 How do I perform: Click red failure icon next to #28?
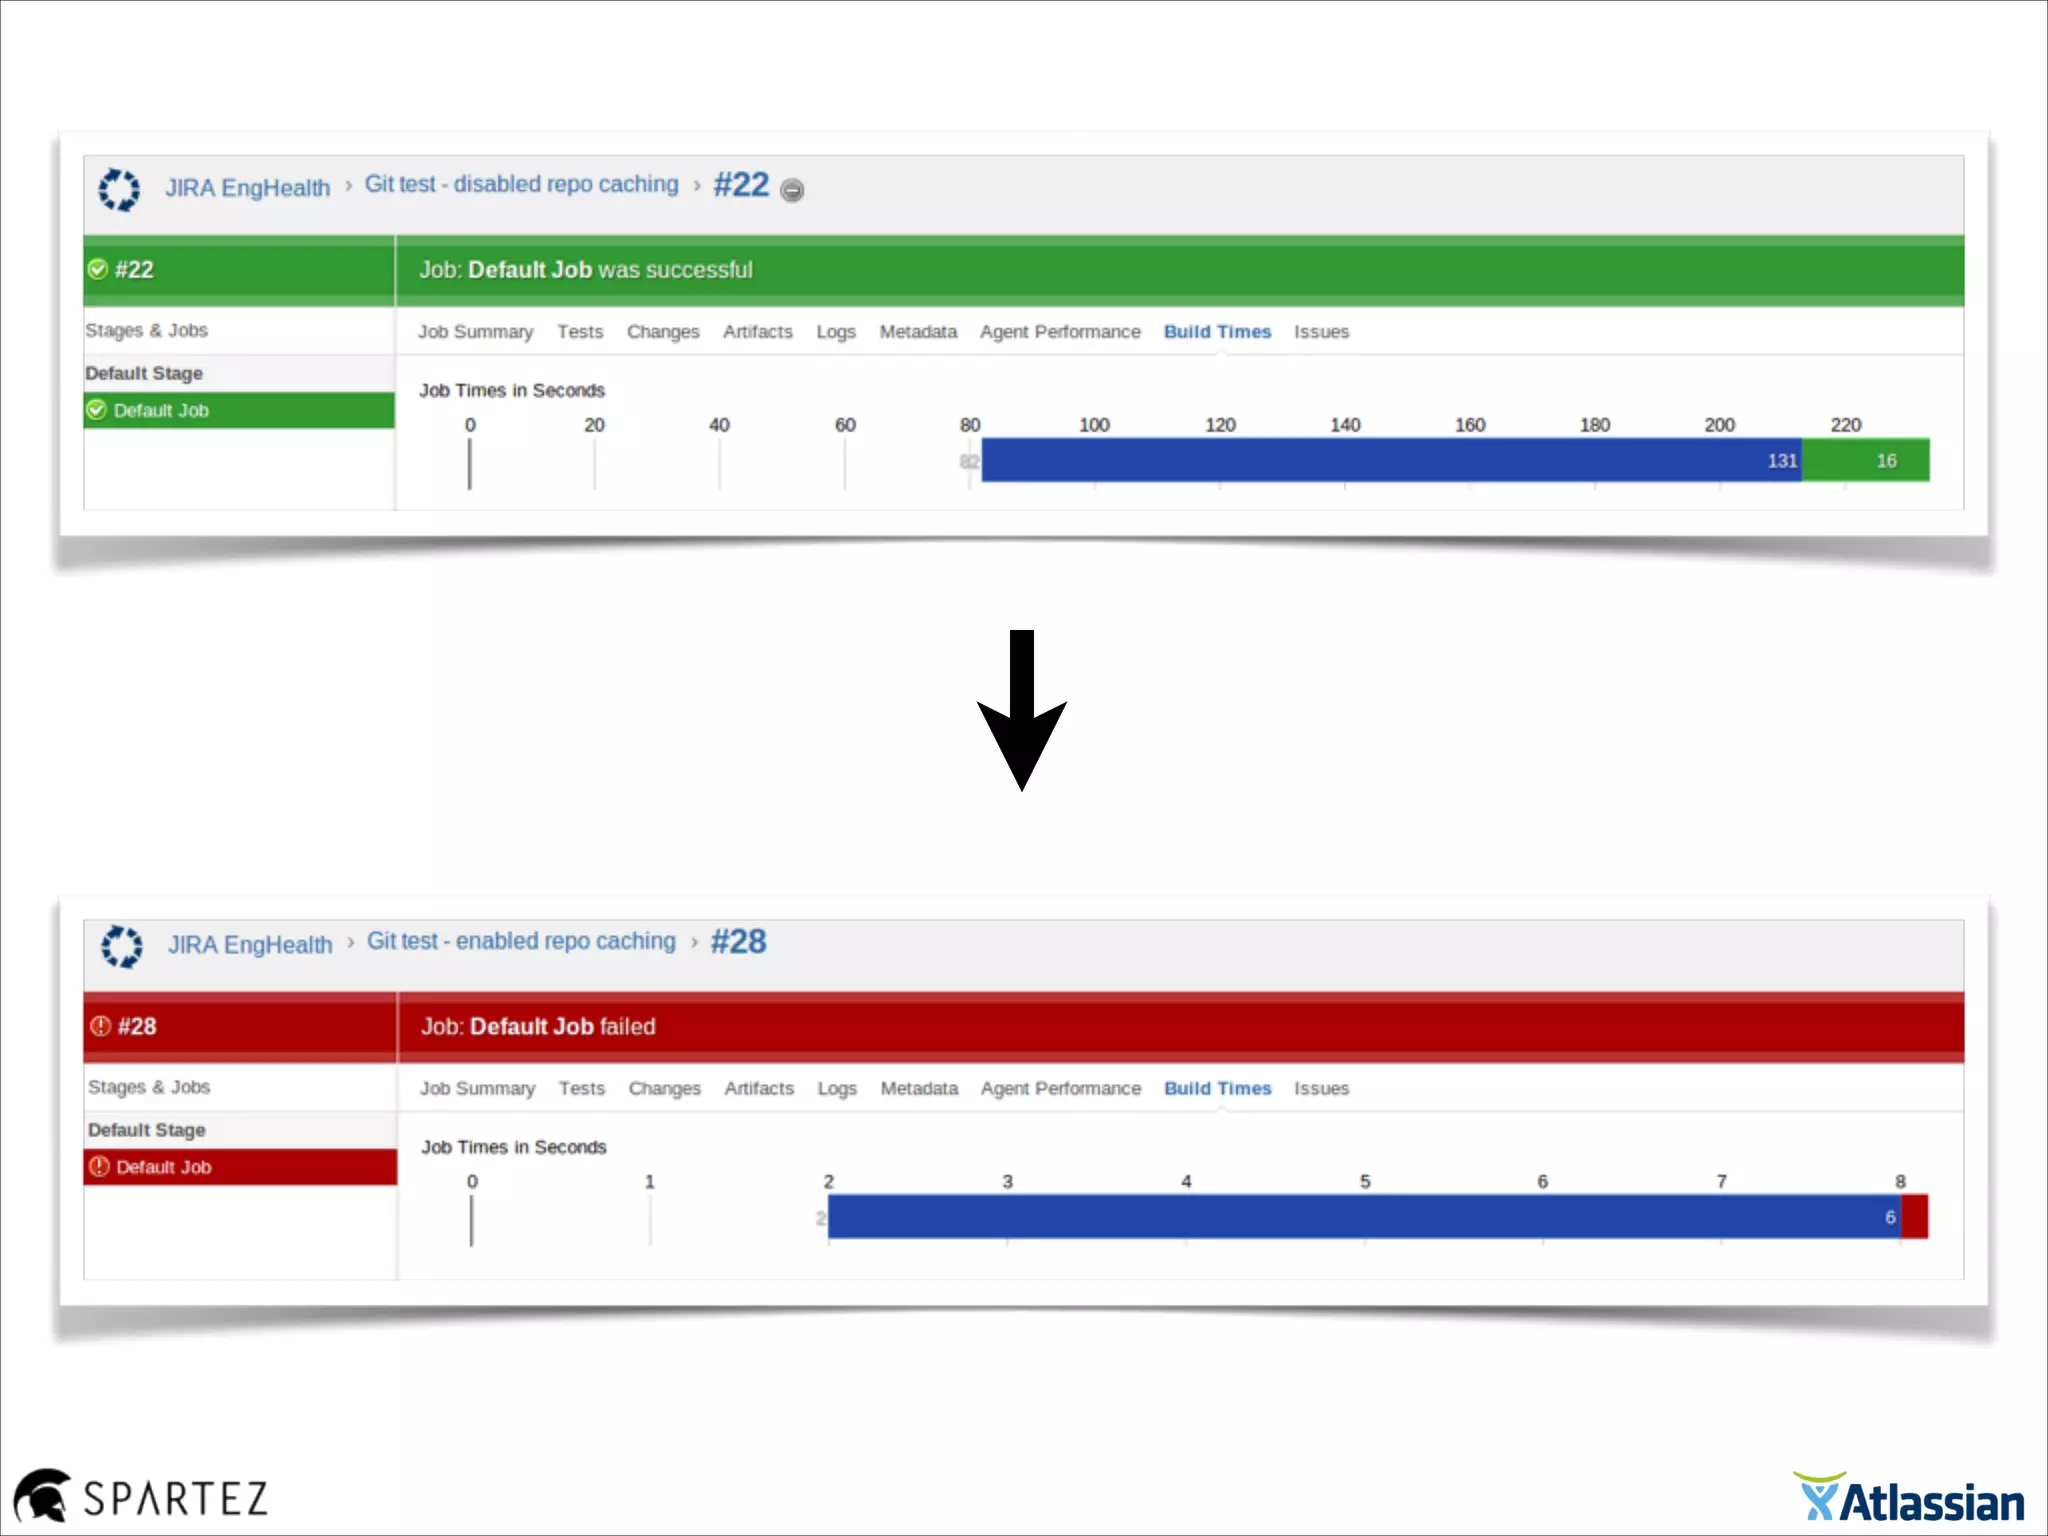click(100, 1026)
